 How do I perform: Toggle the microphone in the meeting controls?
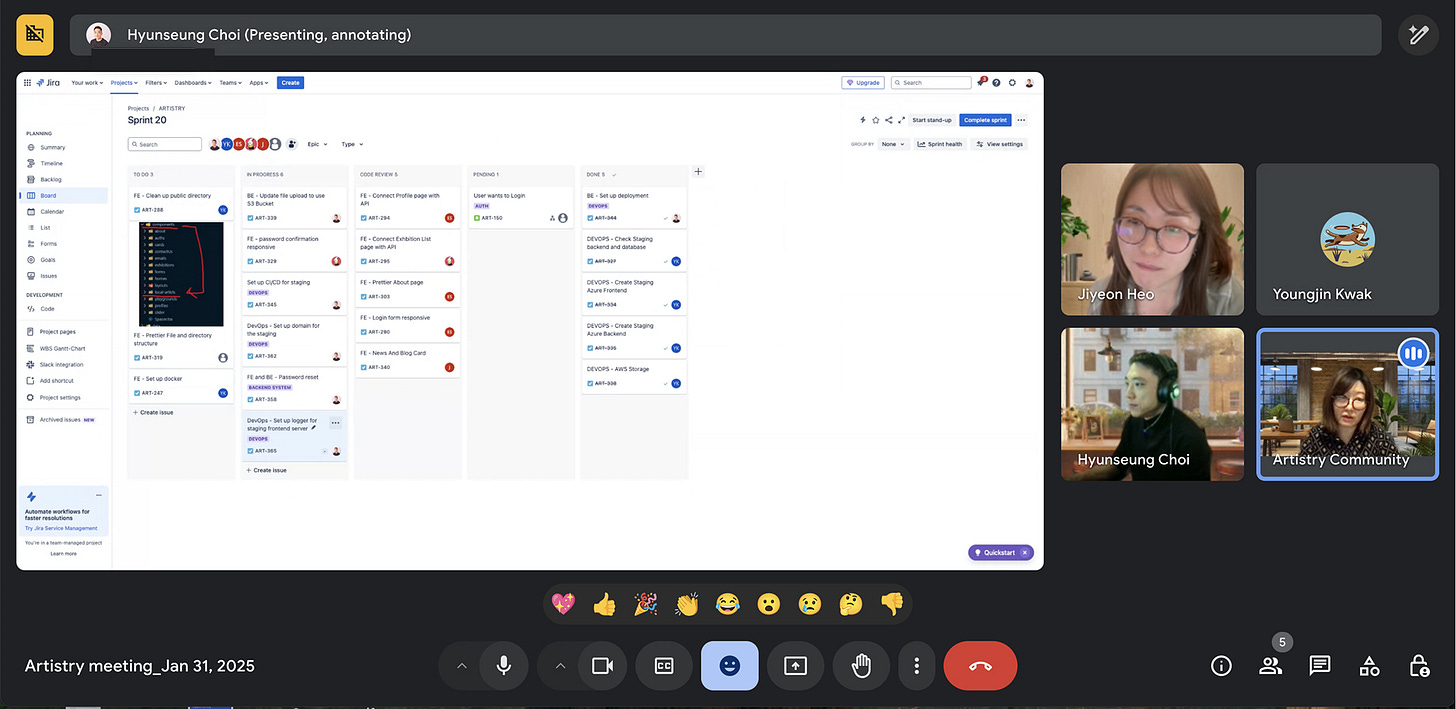click(504, 666)
